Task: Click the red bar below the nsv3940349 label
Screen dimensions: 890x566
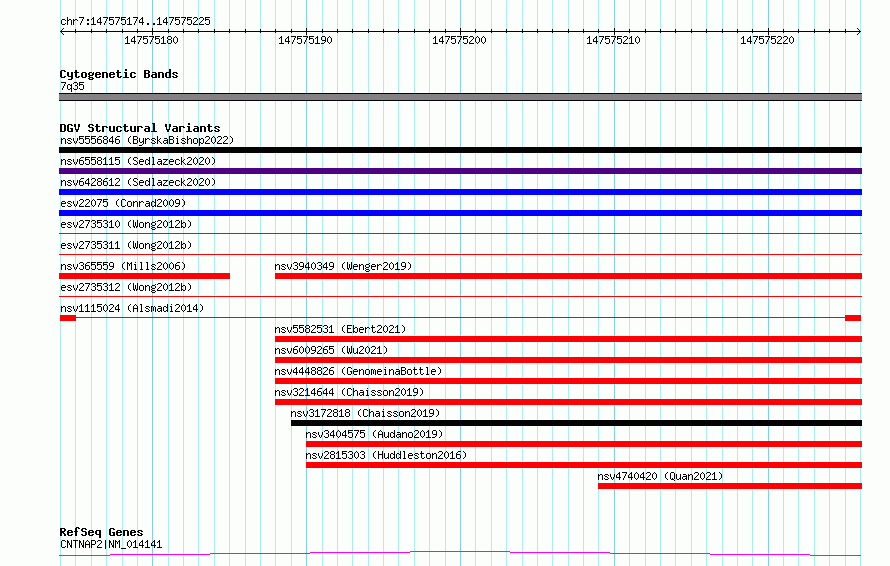Action: [x=568, y=276]
